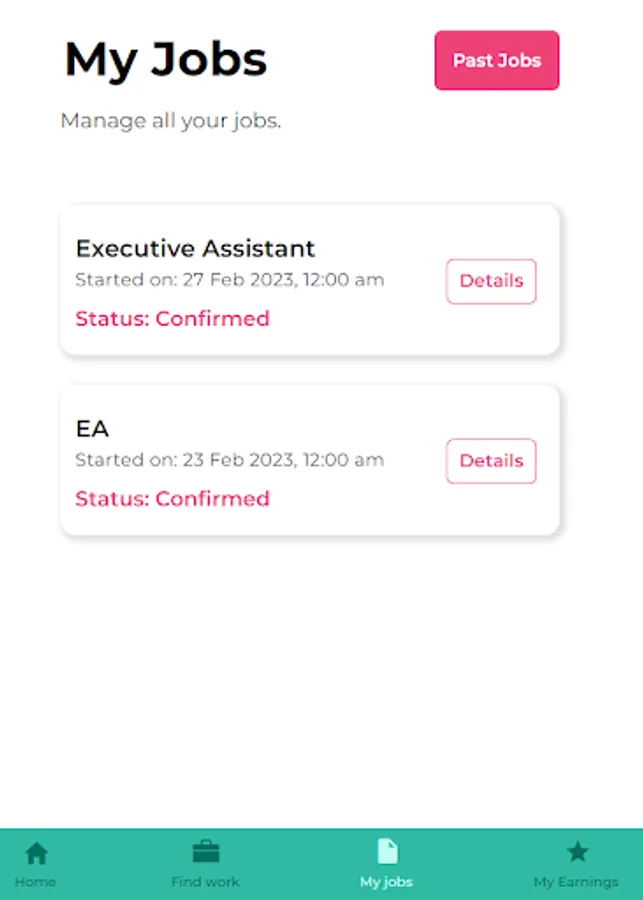Click the EA job's Status: Confirmed text
The image size is (643, 900).
[x=172, y=499]
